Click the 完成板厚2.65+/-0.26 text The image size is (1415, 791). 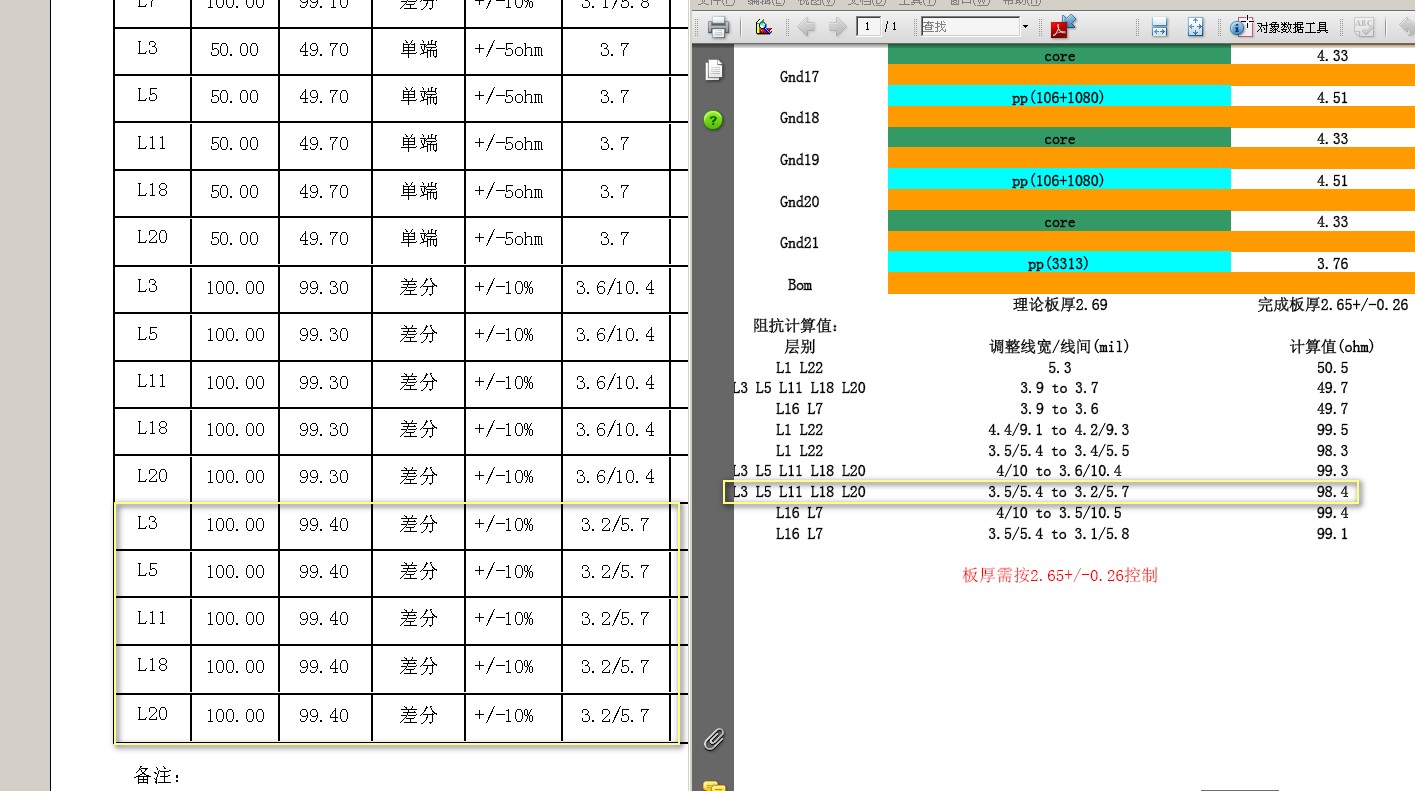tap(1333, 305)
